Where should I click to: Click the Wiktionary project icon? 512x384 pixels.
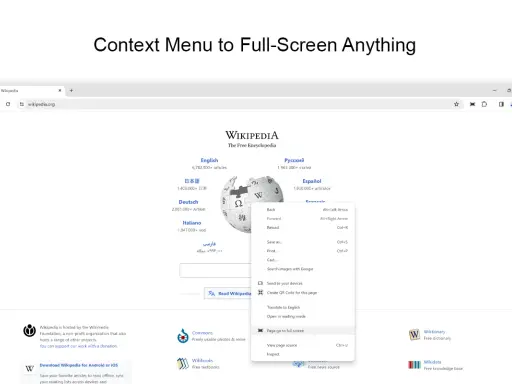tap(414, 335)
